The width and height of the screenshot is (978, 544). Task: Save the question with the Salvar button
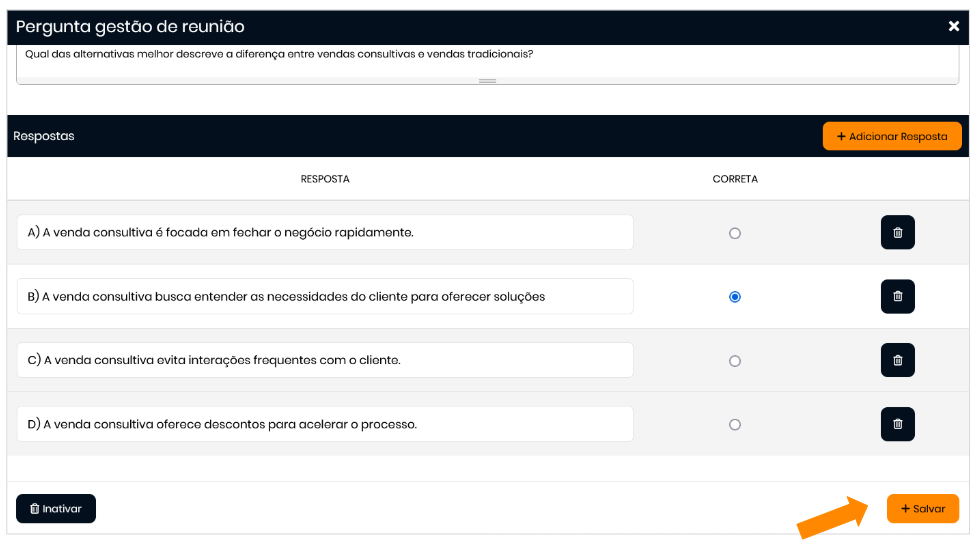[922, 508]
